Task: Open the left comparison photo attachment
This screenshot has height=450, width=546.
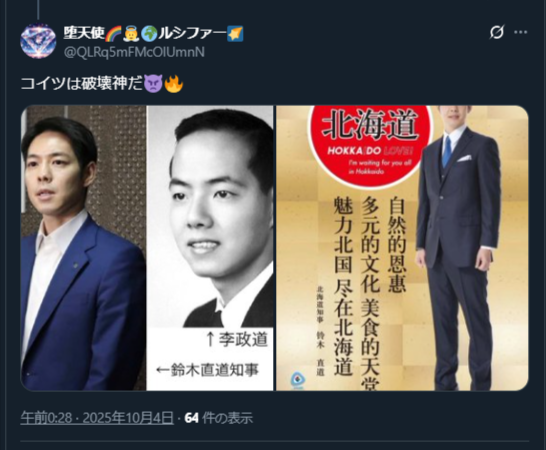Action: (x=147, y=248)
